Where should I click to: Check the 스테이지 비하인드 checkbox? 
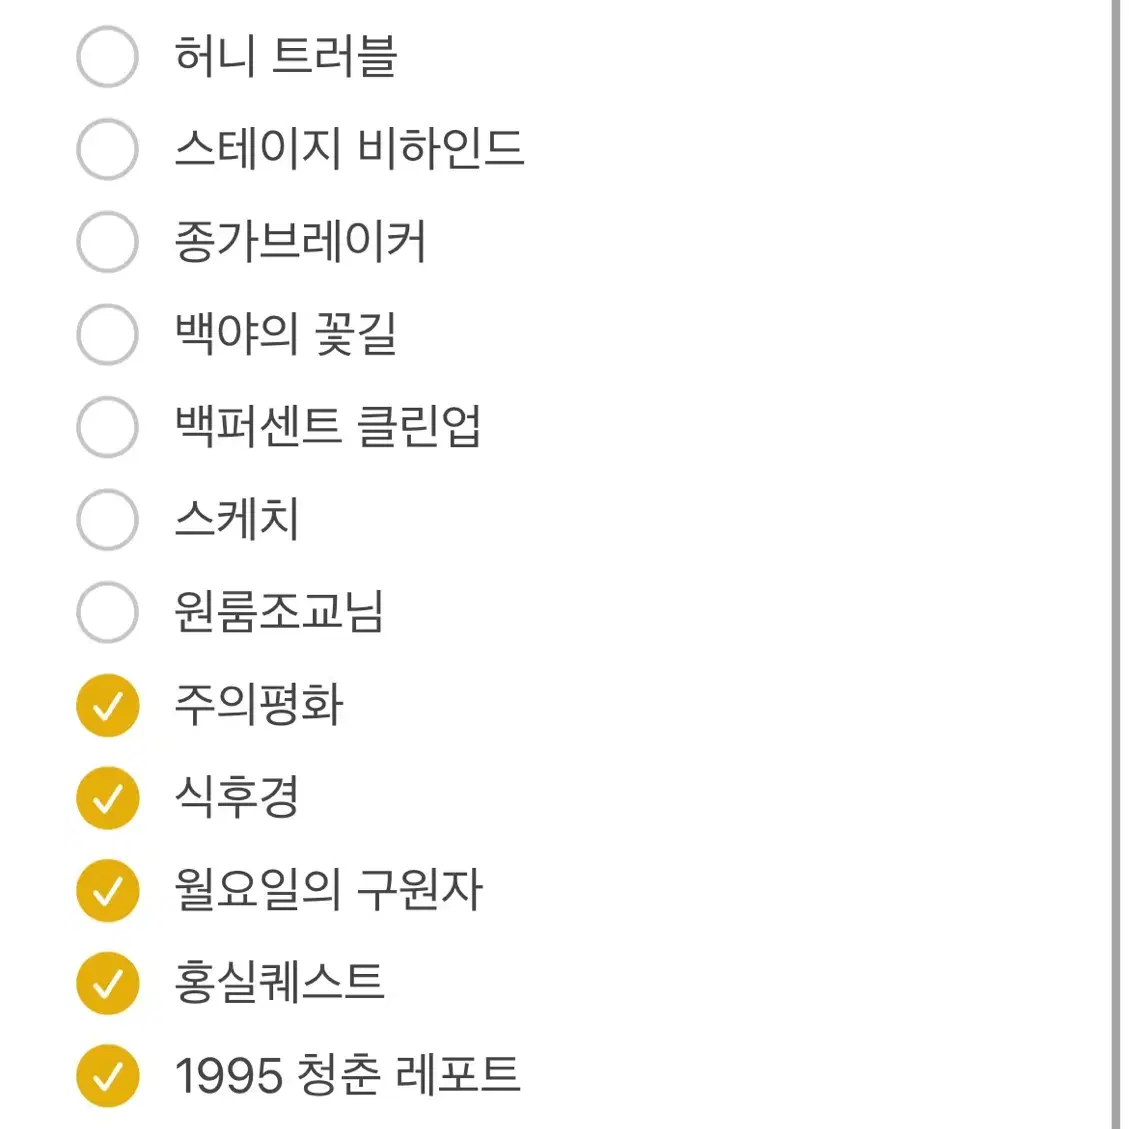(107, 150)
